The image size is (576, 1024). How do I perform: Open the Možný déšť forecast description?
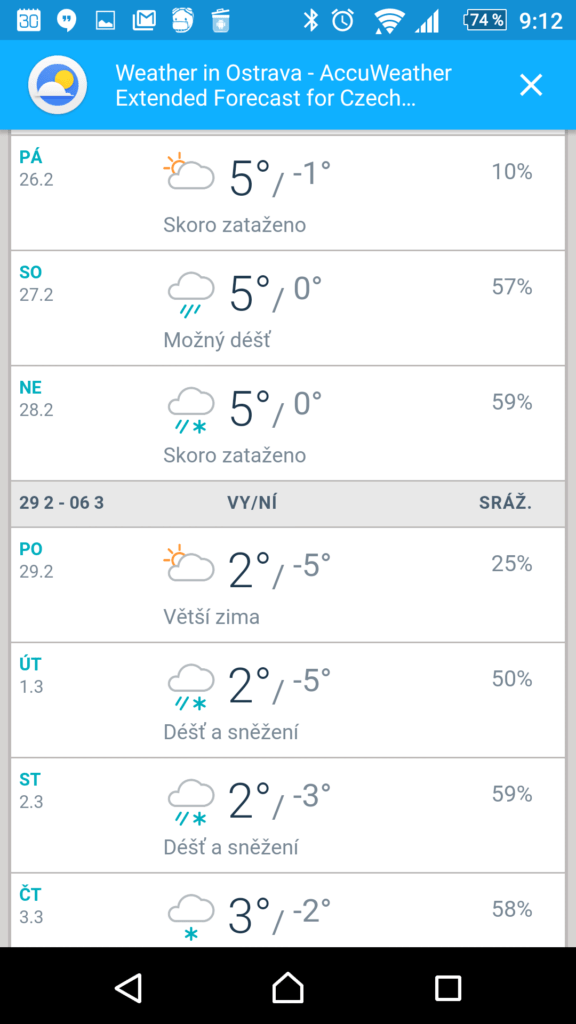[216, 340]
